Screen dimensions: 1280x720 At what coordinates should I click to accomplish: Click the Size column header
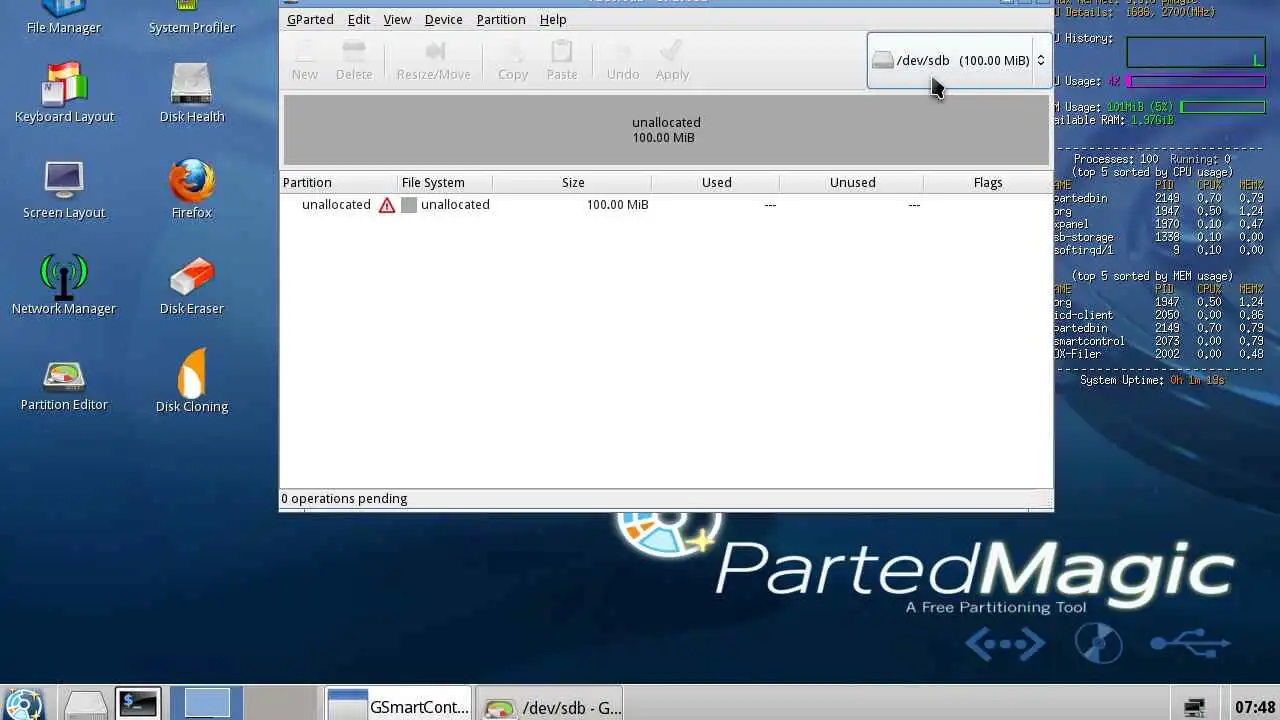pyautogui.click(x=572, y=182)
